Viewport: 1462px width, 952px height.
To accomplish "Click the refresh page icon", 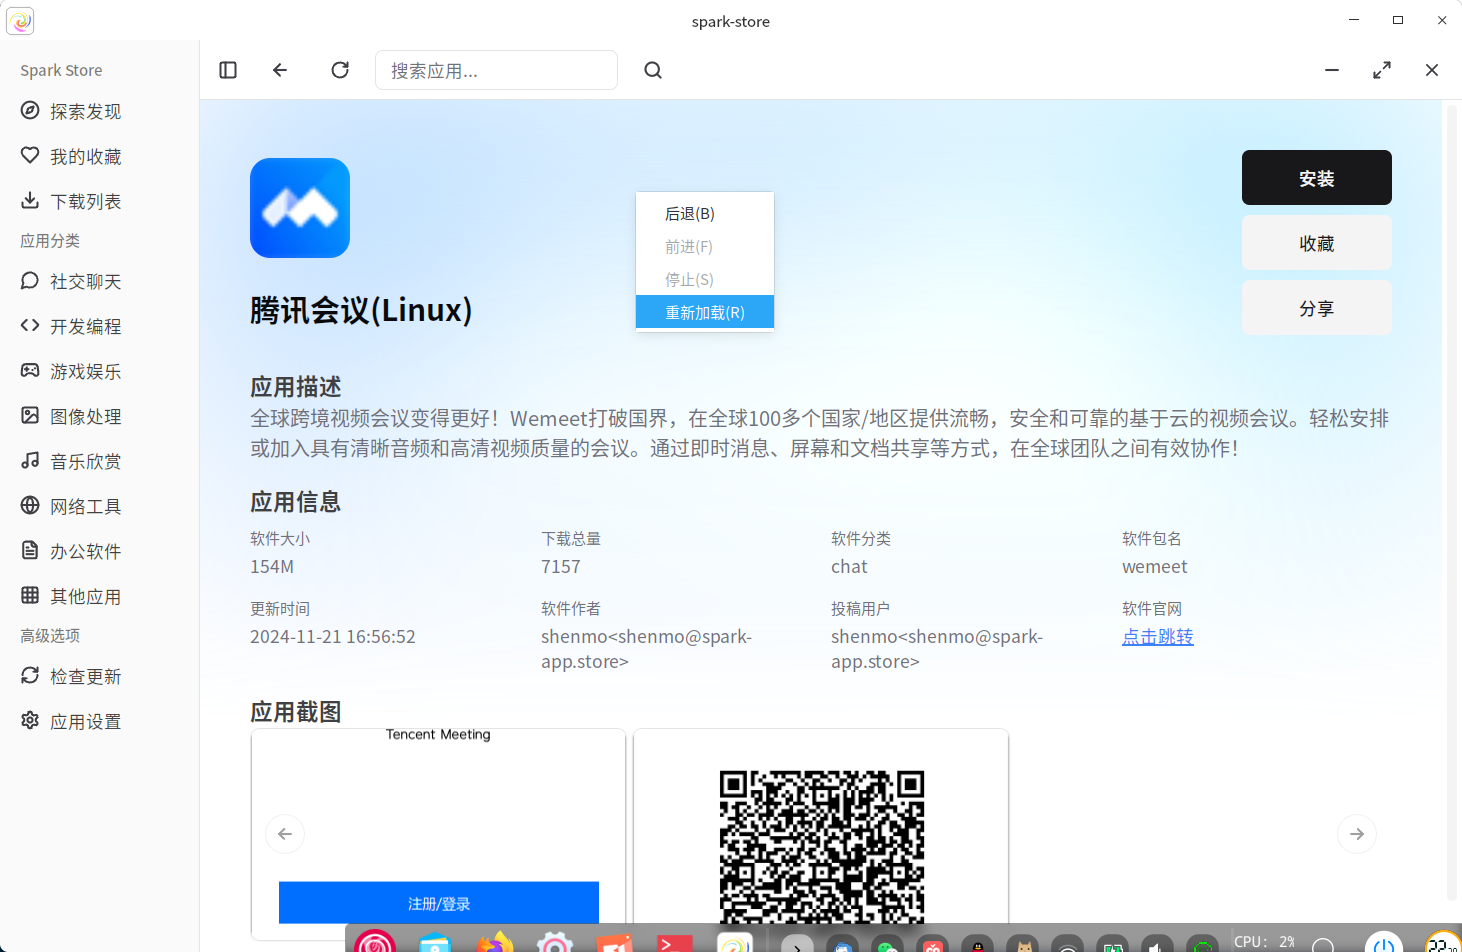I will click(340, 70).
